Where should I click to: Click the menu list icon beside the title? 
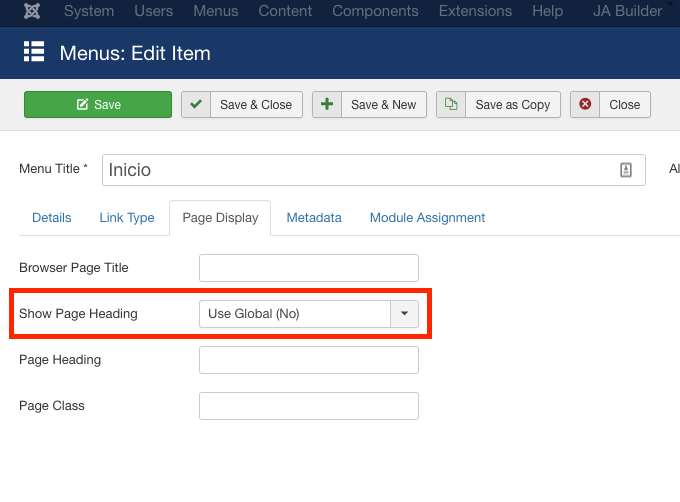[x=34, y=52]
